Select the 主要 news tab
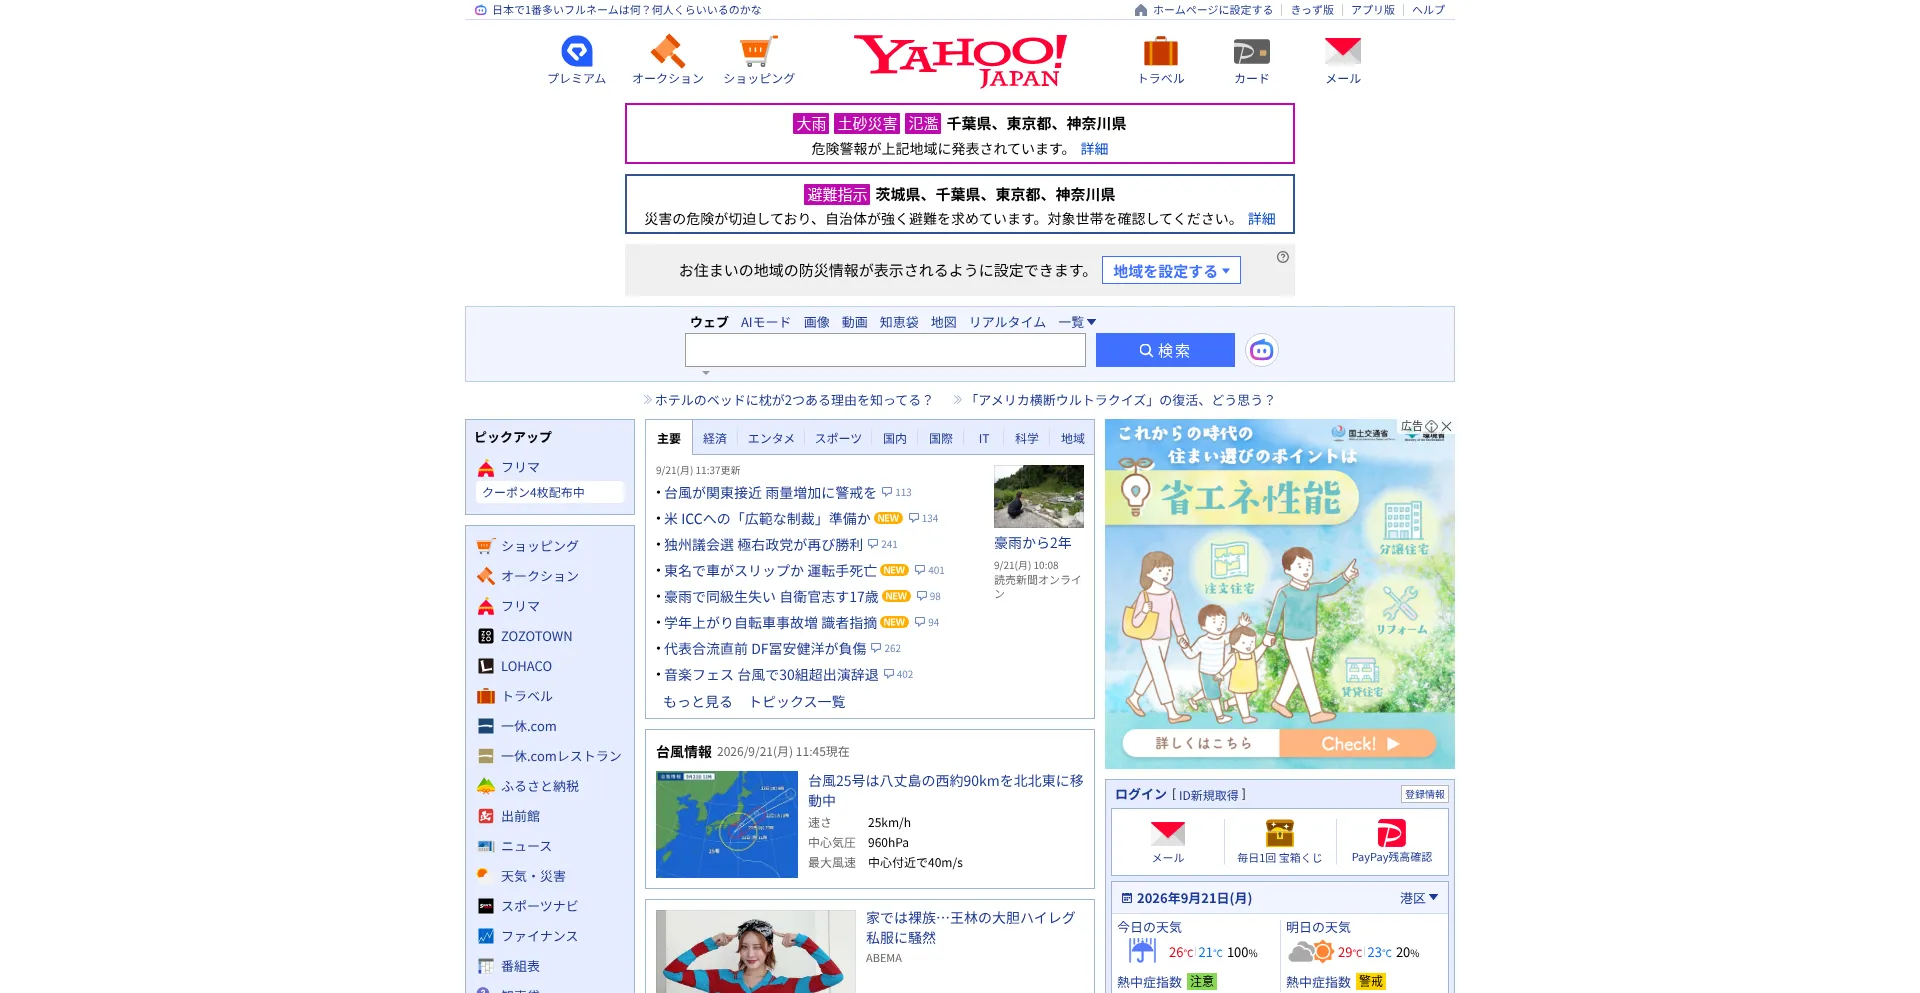The image size is (1920, 993). pos(669,438)
